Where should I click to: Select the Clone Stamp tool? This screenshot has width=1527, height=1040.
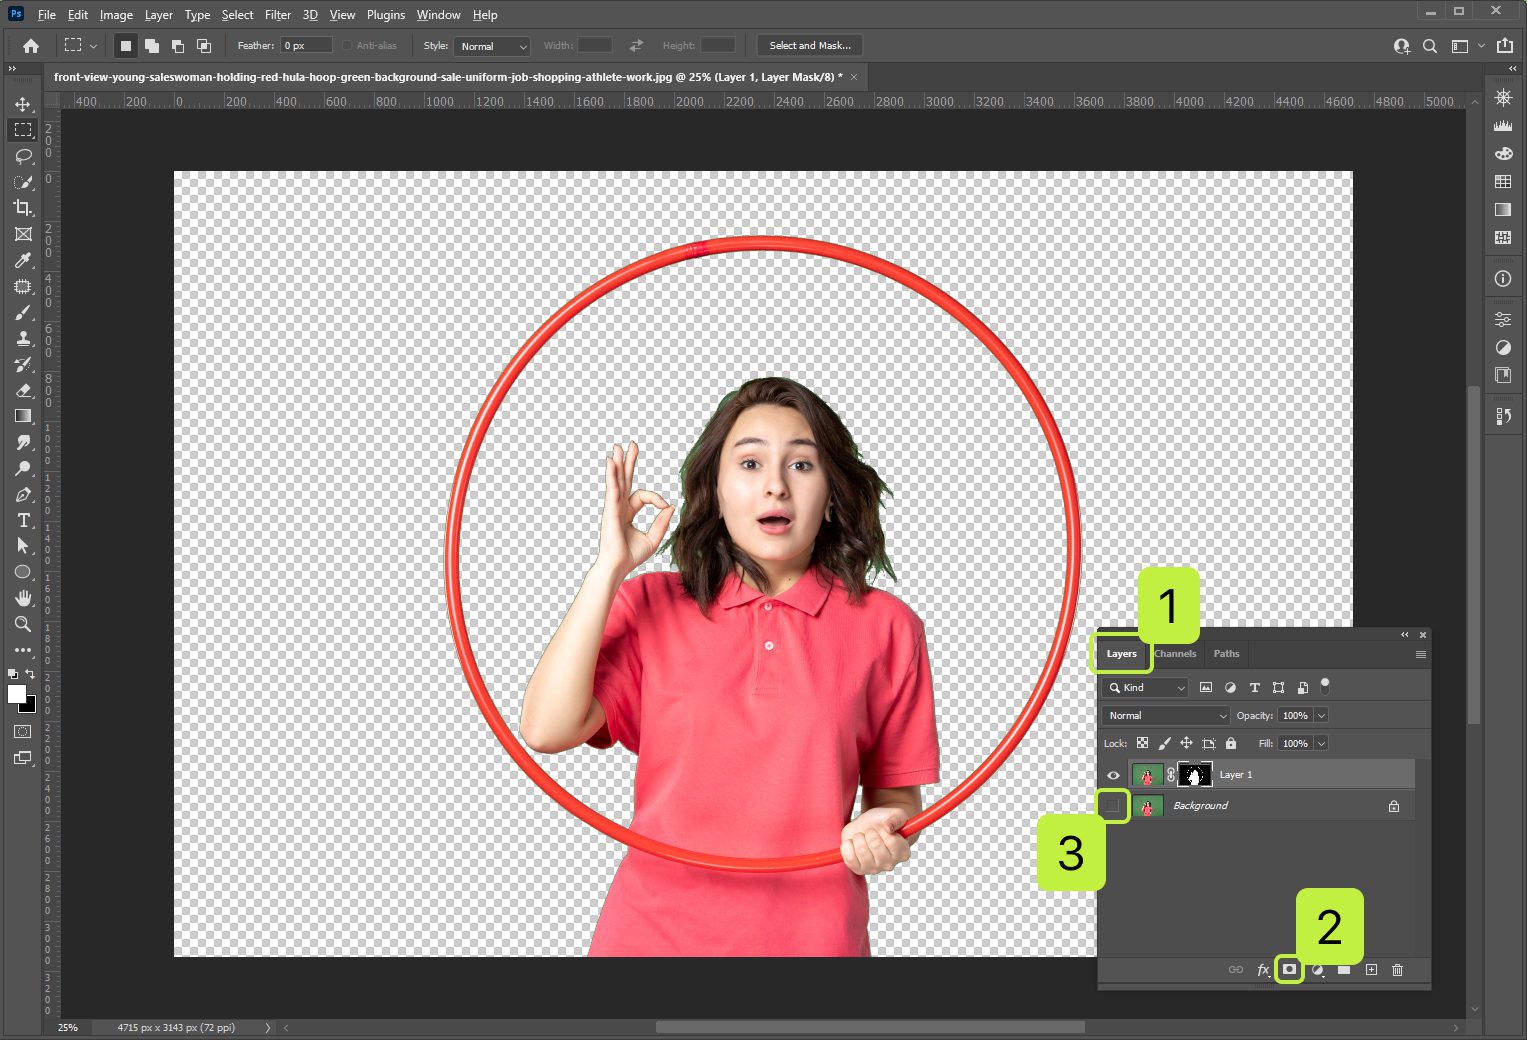(x=23, y=338)
